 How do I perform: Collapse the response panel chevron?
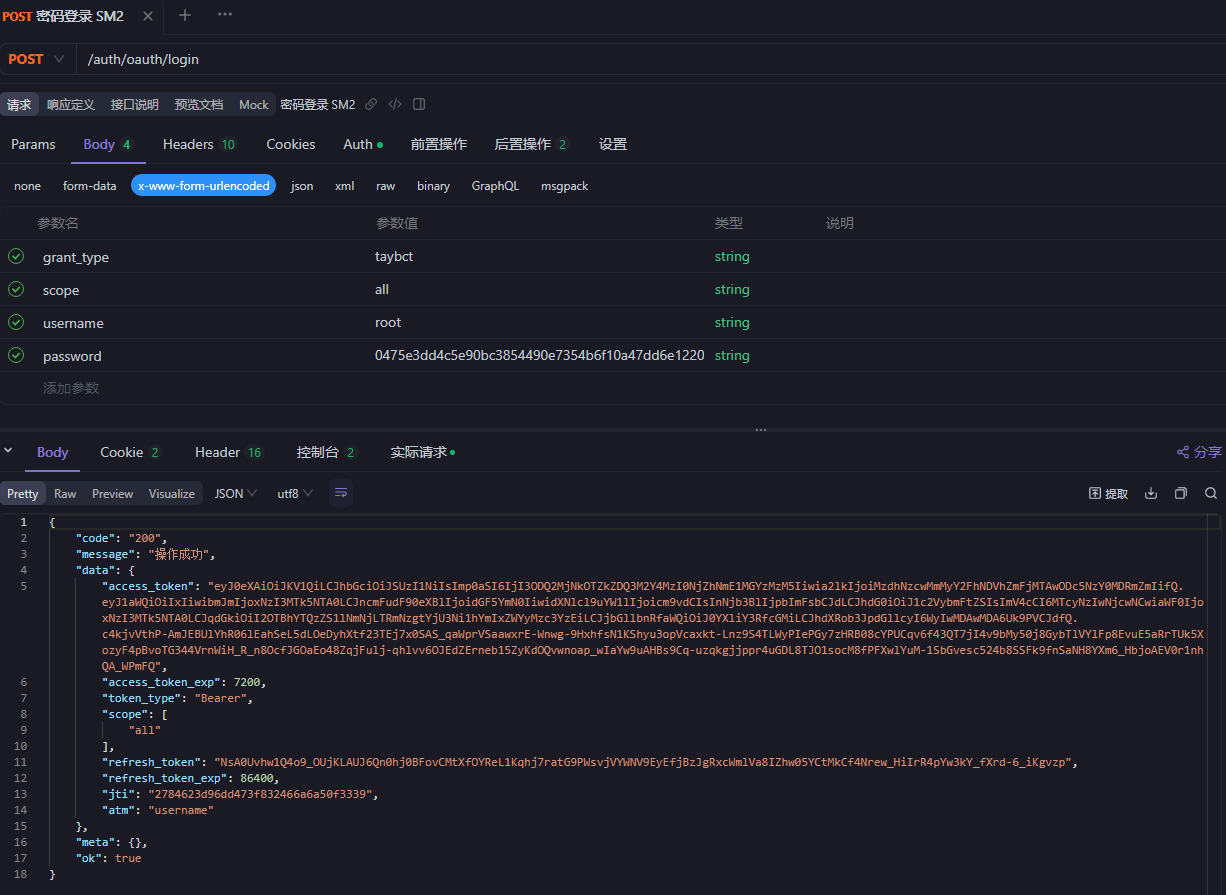click(9, 451)
